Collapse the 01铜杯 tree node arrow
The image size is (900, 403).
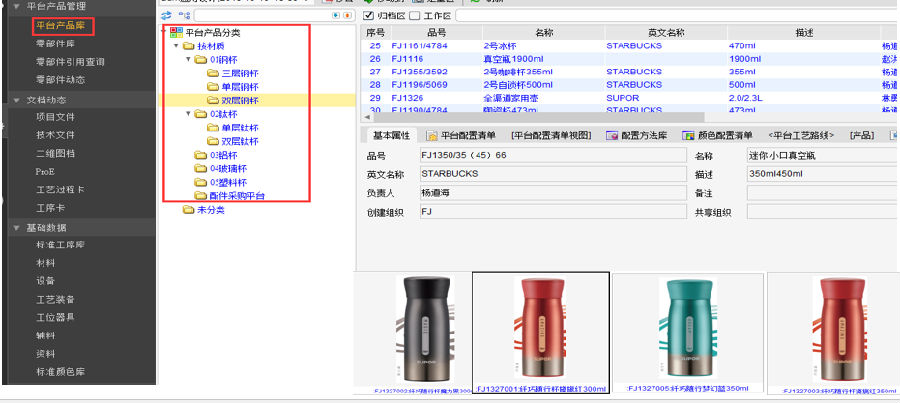(x=188, y=60)
